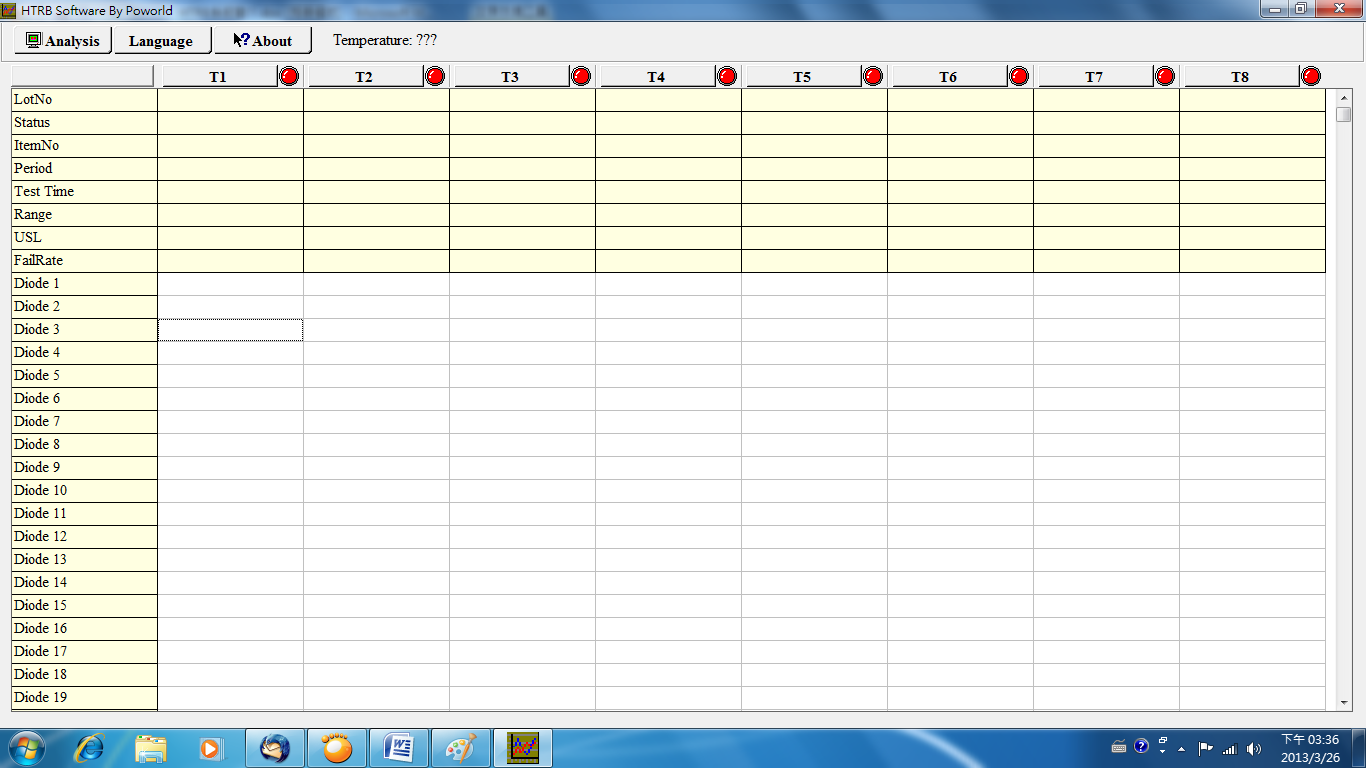Image resolution: width=1366 pixels, height=768 pixels.
Task: Open the HTRB app icon in the taskbar
Action: click(x=523, y=748)
